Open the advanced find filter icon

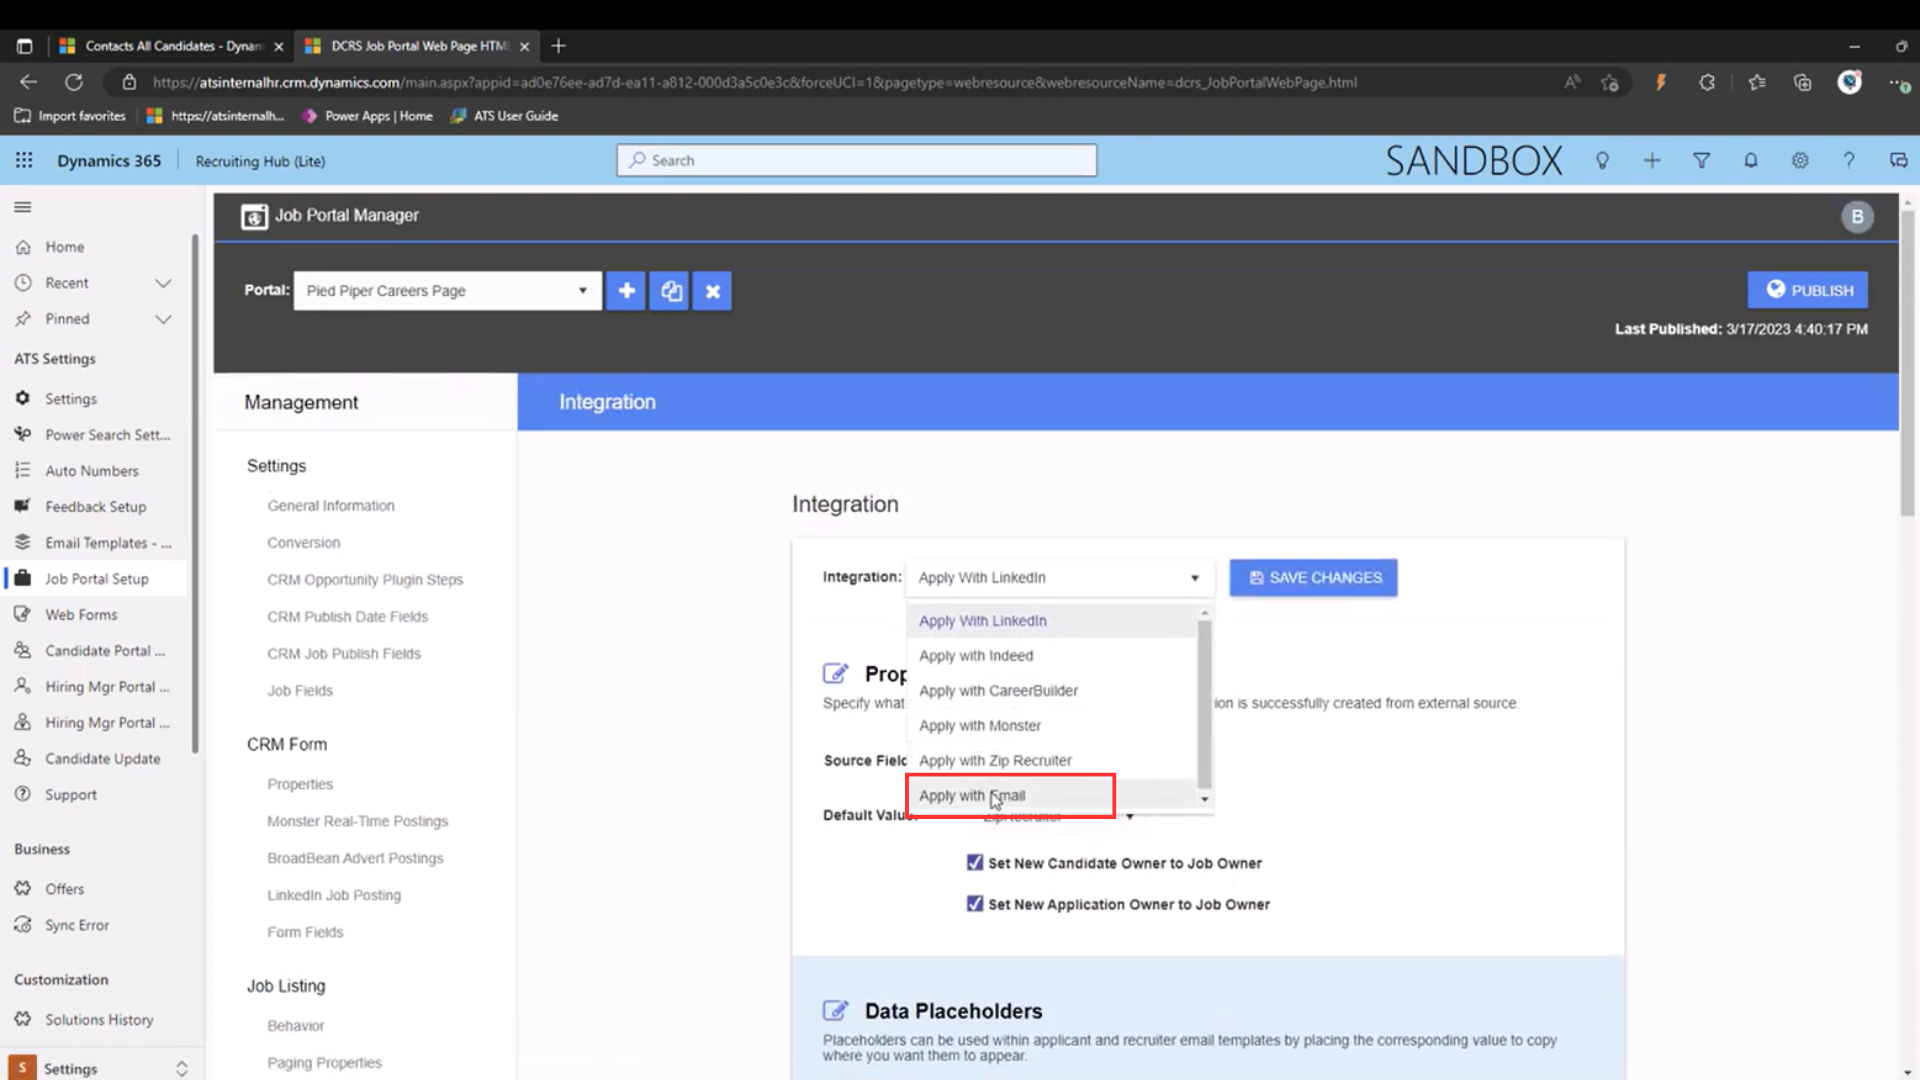click(x=1701, y=160)
